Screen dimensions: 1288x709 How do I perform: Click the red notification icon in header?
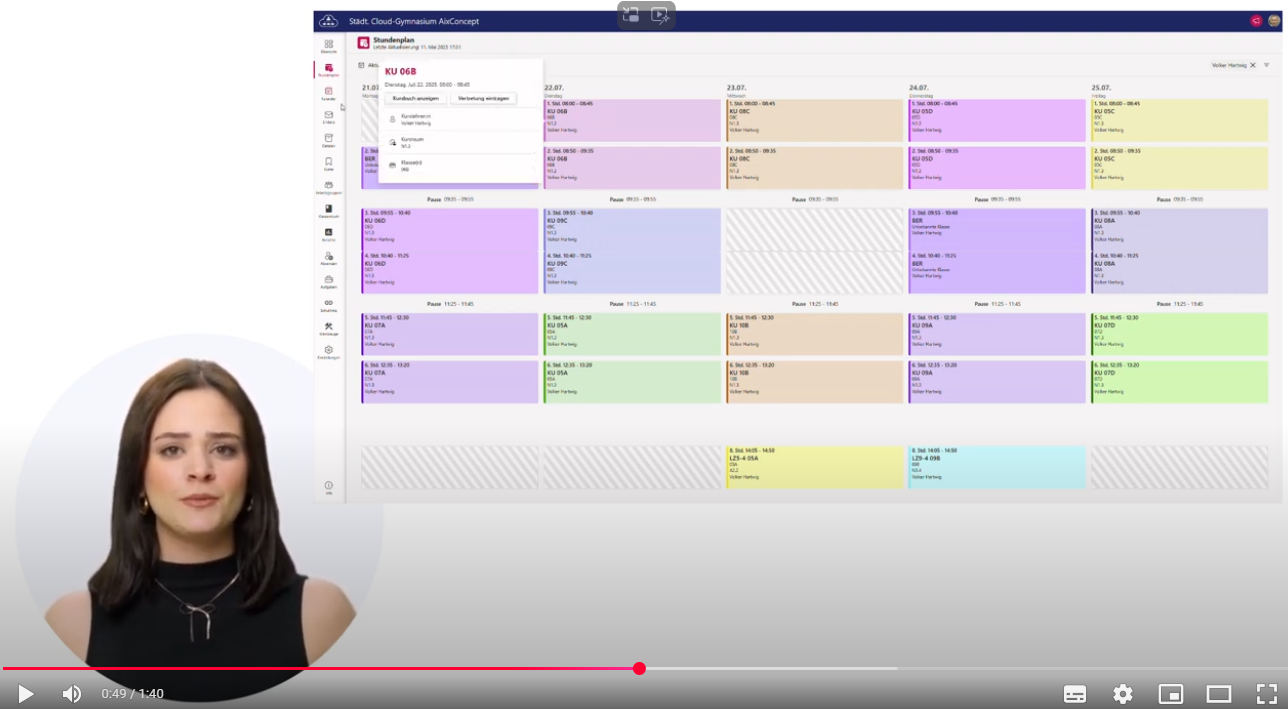1256,21
